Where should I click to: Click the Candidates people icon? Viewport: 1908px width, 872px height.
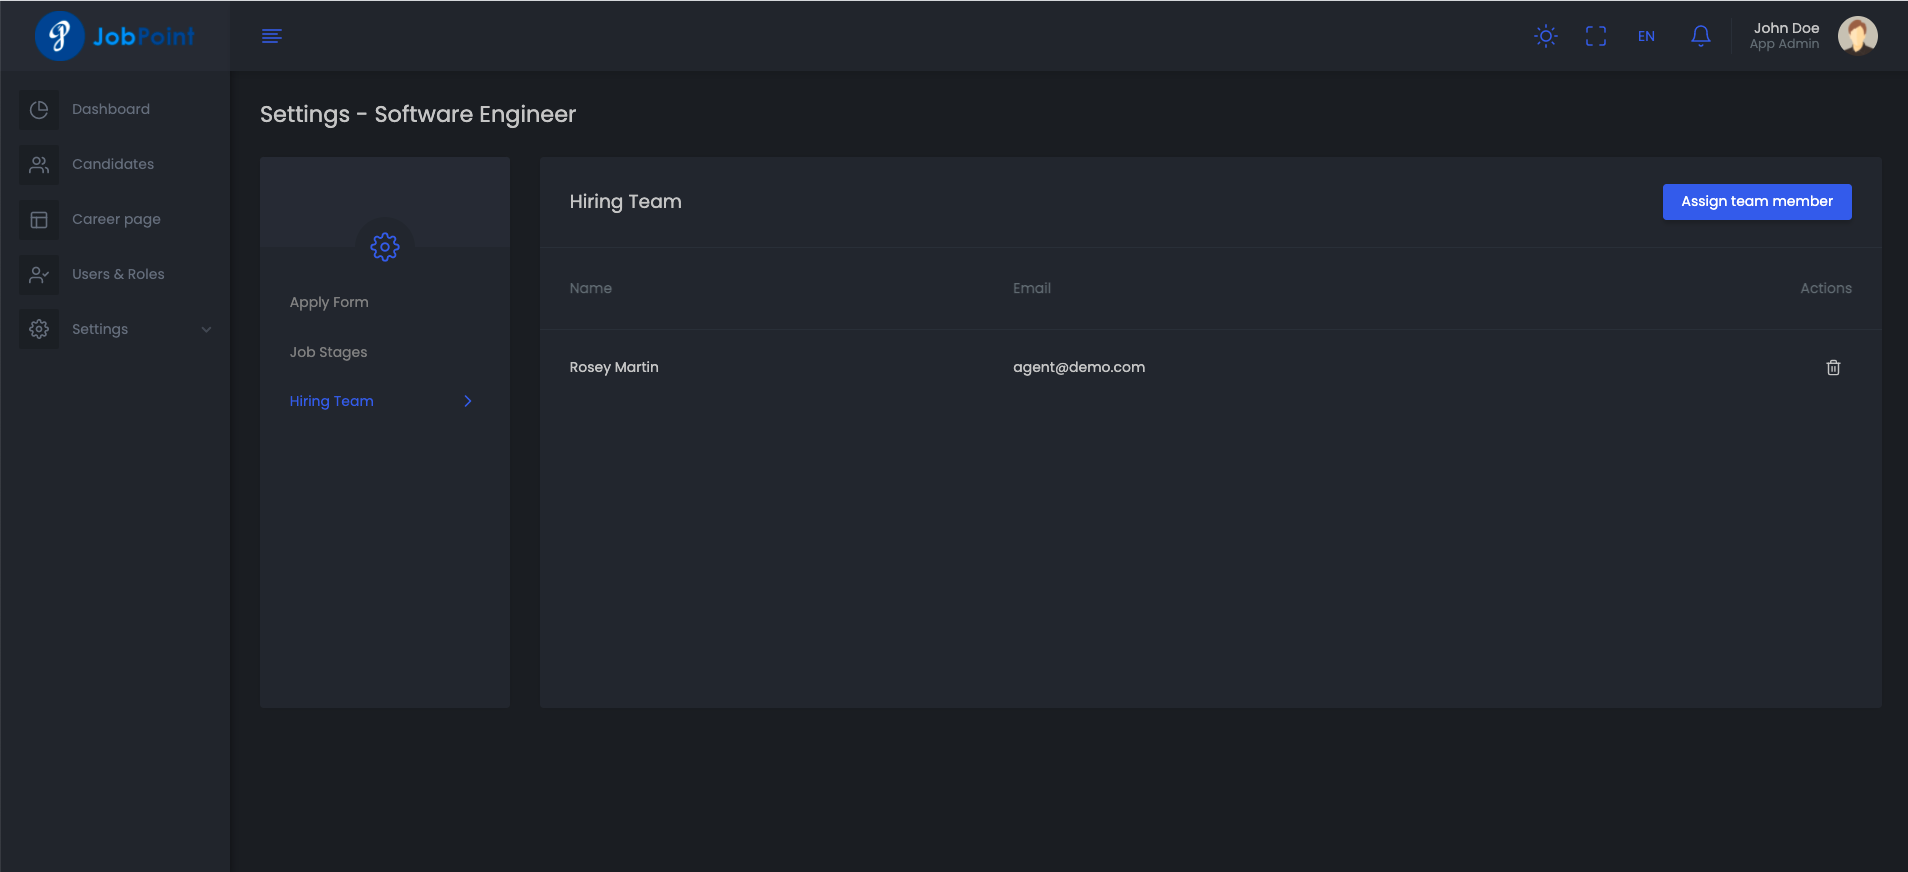tap(39, 165)
